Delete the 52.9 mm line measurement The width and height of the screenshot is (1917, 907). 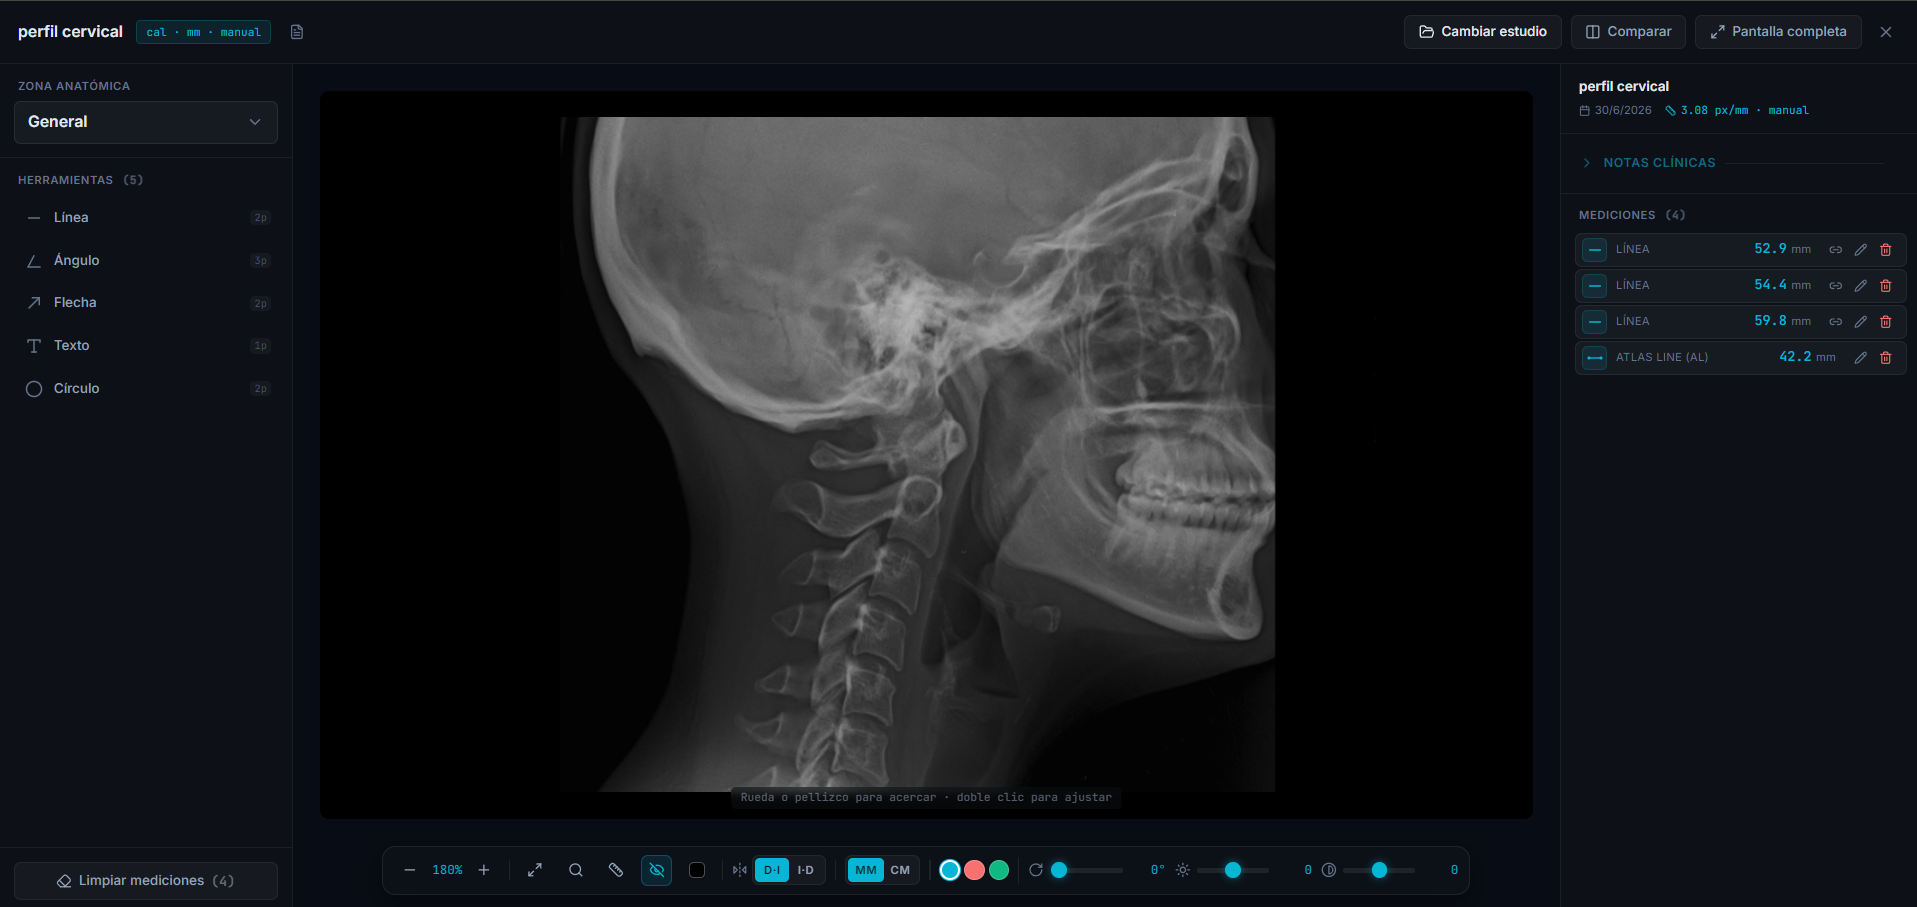[1886, 250]
